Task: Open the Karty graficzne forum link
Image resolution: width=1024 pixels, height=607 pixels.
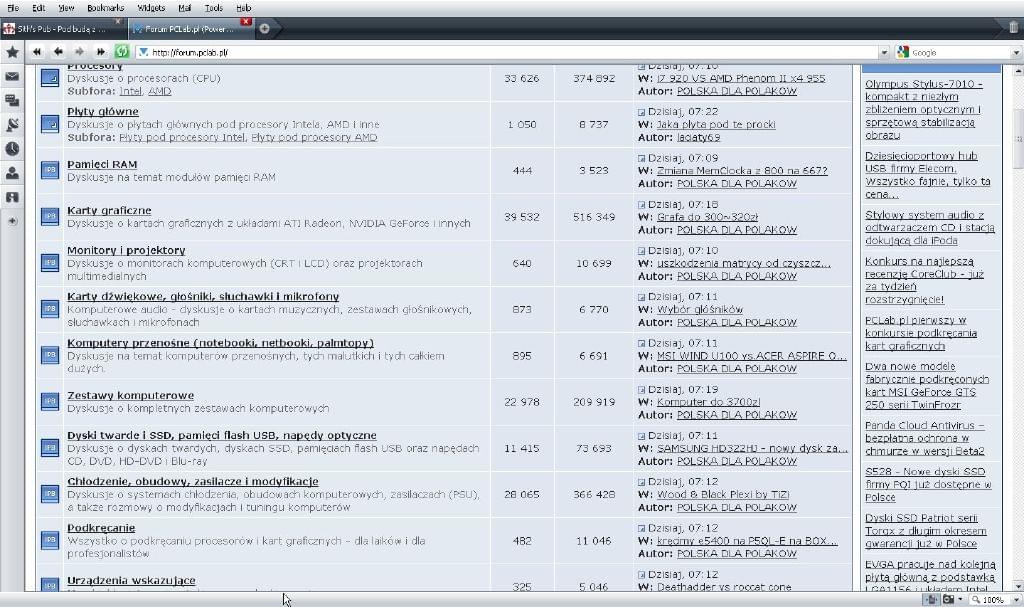Action: click(x=109, y=211)
